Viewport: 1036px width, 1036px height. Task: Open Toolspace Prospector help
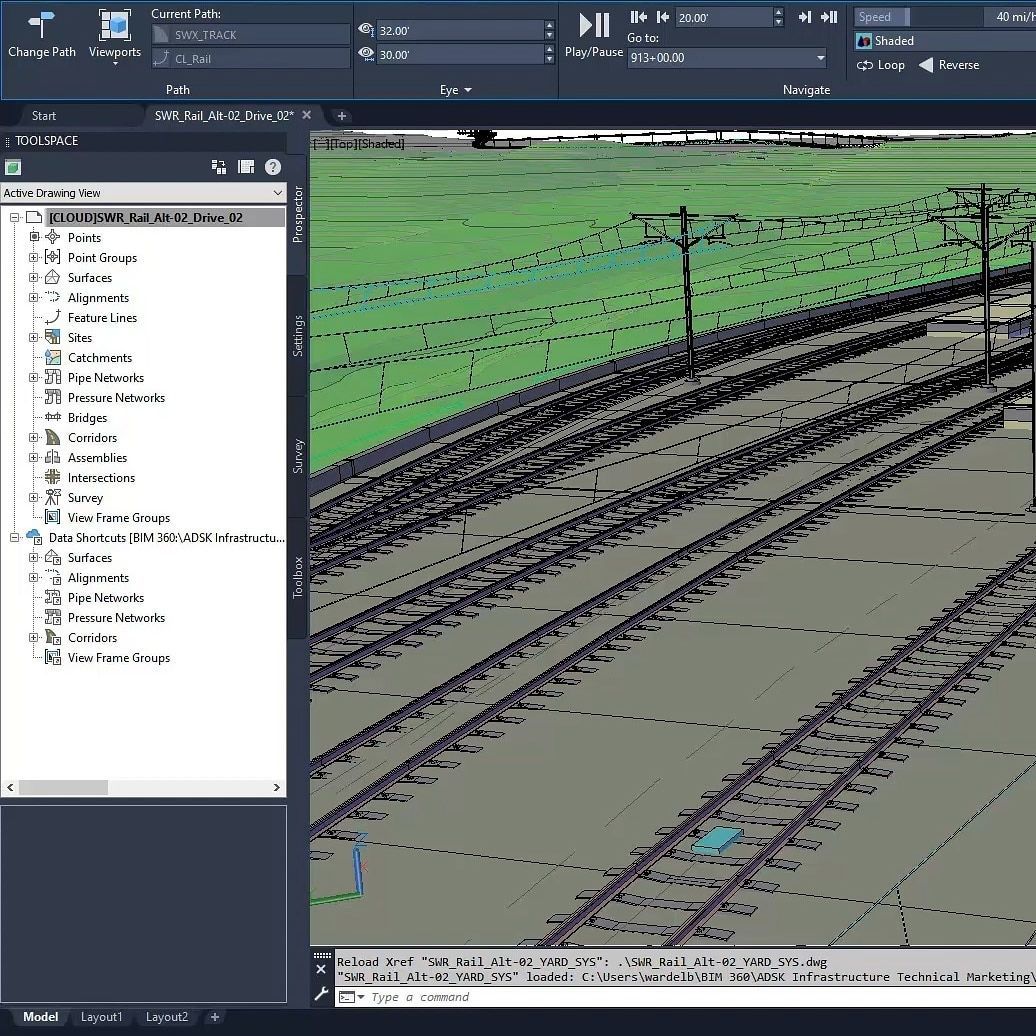tap(272, 167)
